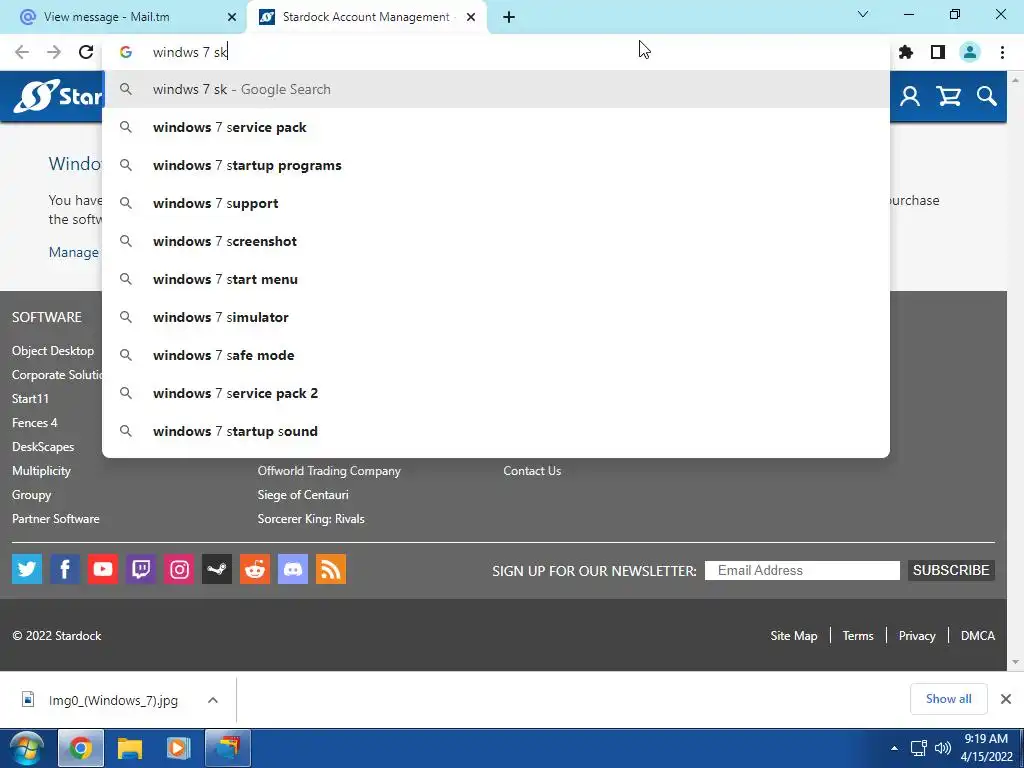Screen dimensions: 1024x768
Task: Open Sorcerer King: Rivals link
Action: pos(311,519)
